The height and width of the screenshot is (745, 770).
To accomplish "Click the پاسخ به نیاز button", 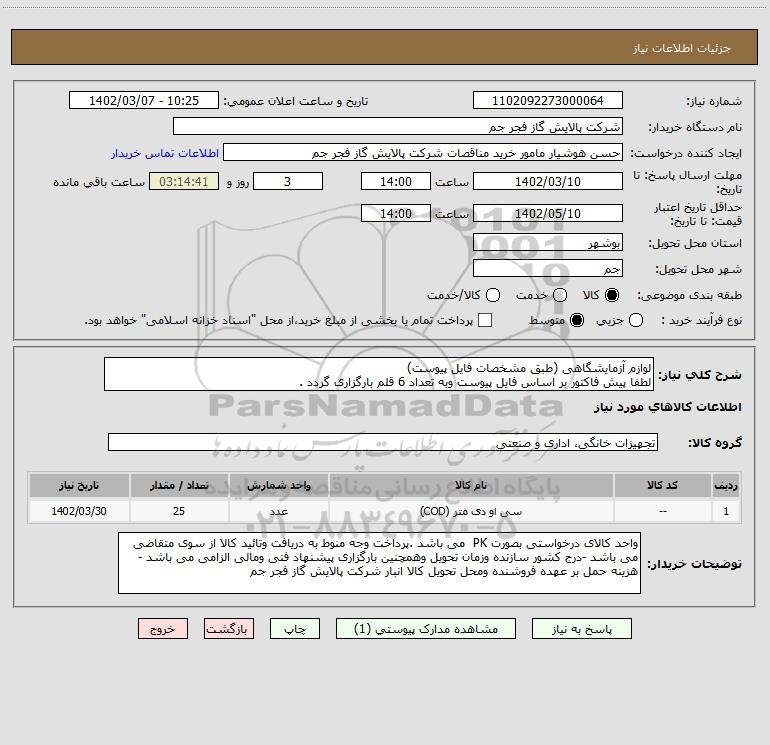I will (581, 629).
